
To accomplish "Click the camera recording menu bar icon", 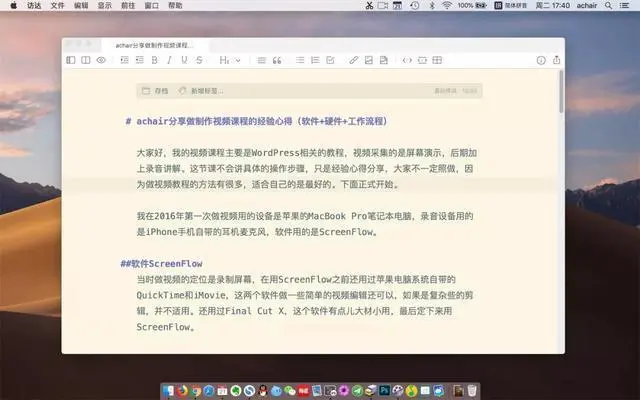I will (x=383, y=5).
